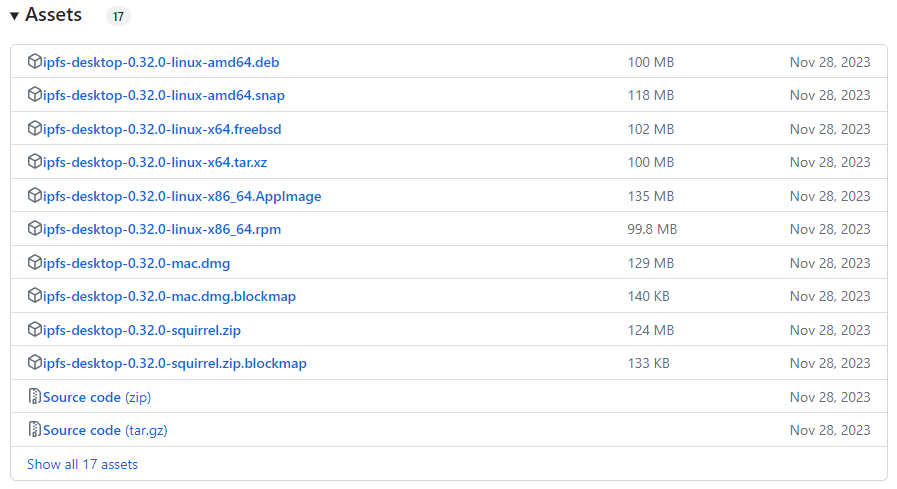Click package icon beside linux-amd64.snap
The height and width of the screenshot is (489, 897).
pos(34,94)
